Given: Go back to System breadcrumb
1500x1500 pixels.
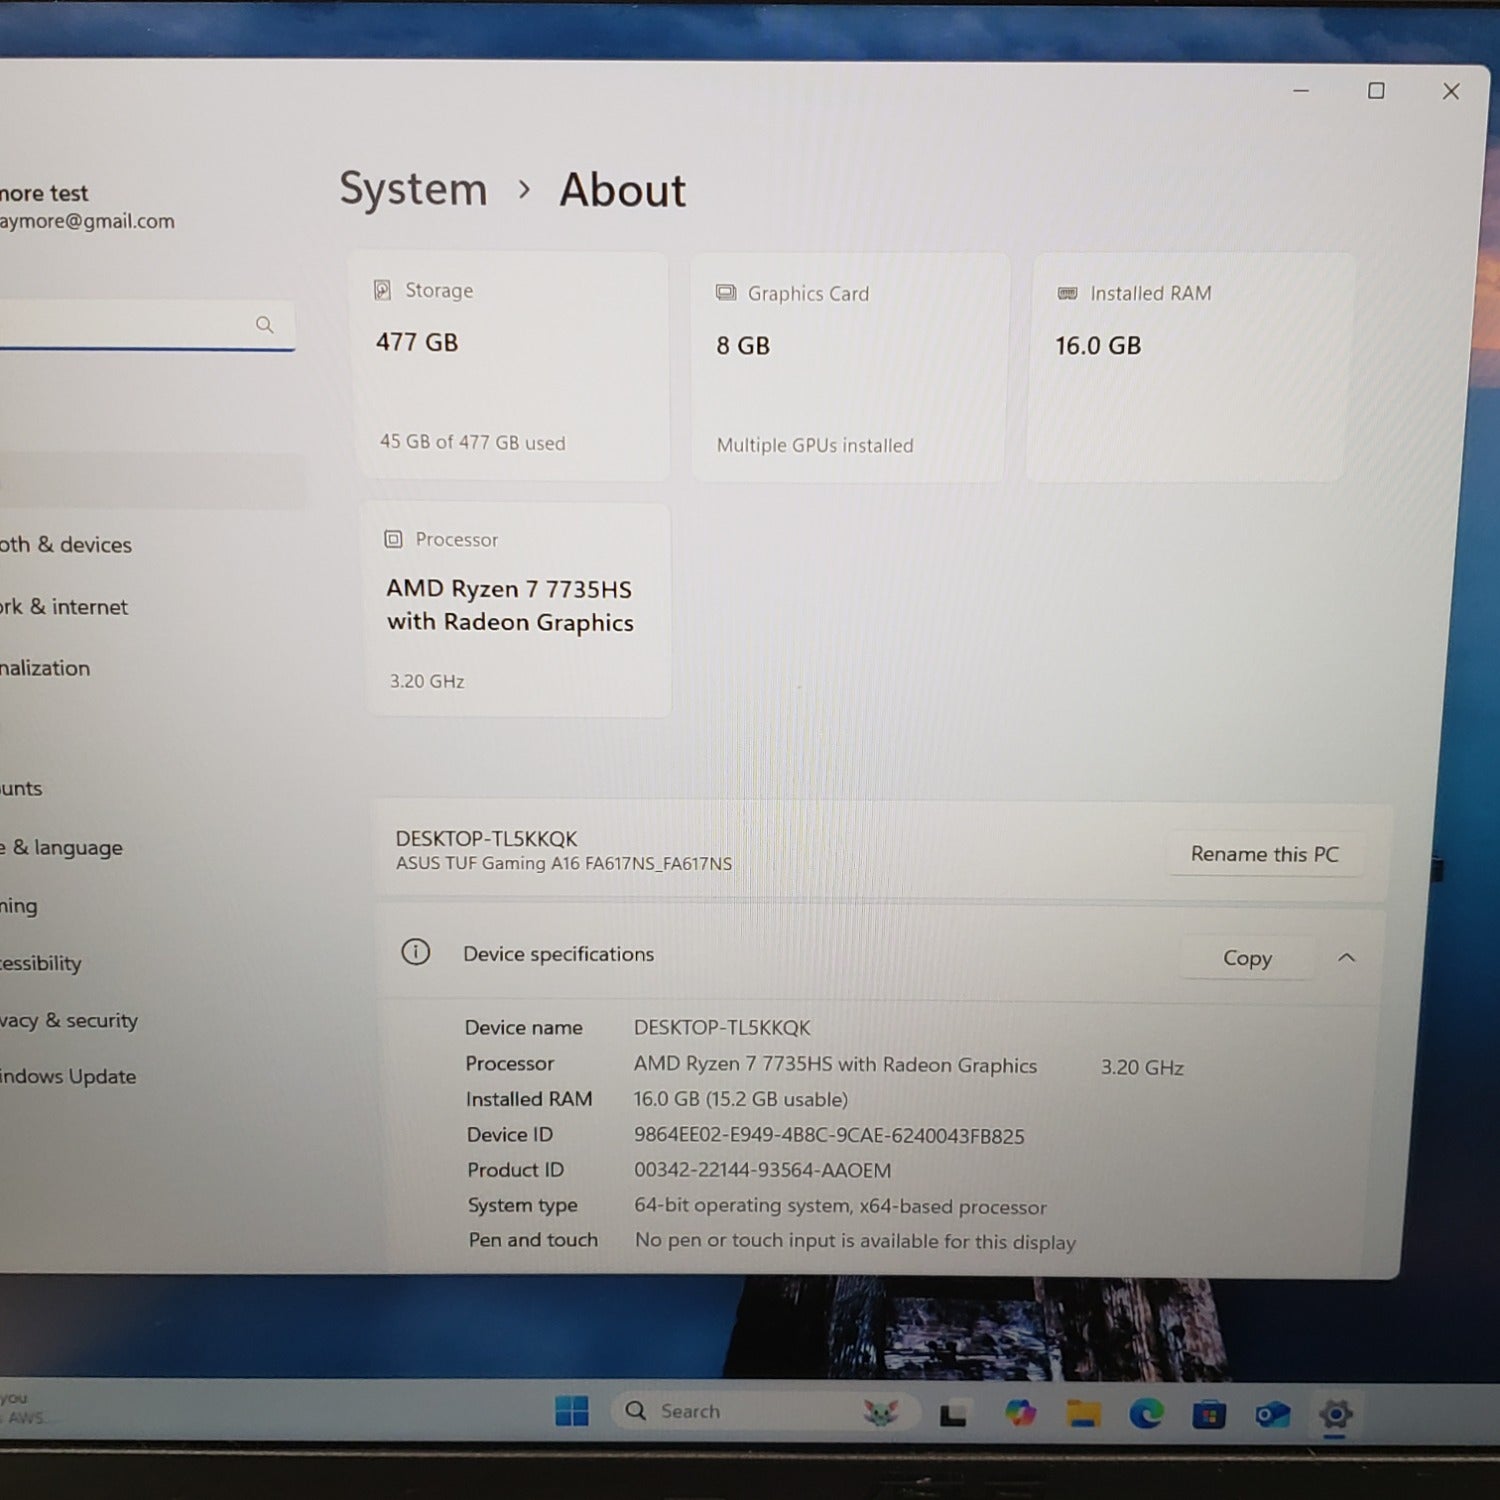Looking at the screenshot, I should click(413, 189).
